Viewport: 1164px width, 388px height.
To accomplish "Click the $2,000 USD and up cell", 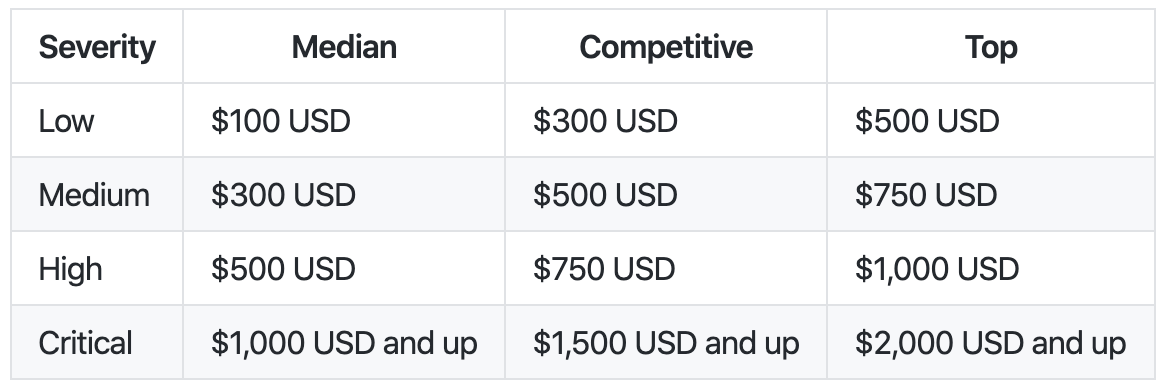I will point(990,343).
